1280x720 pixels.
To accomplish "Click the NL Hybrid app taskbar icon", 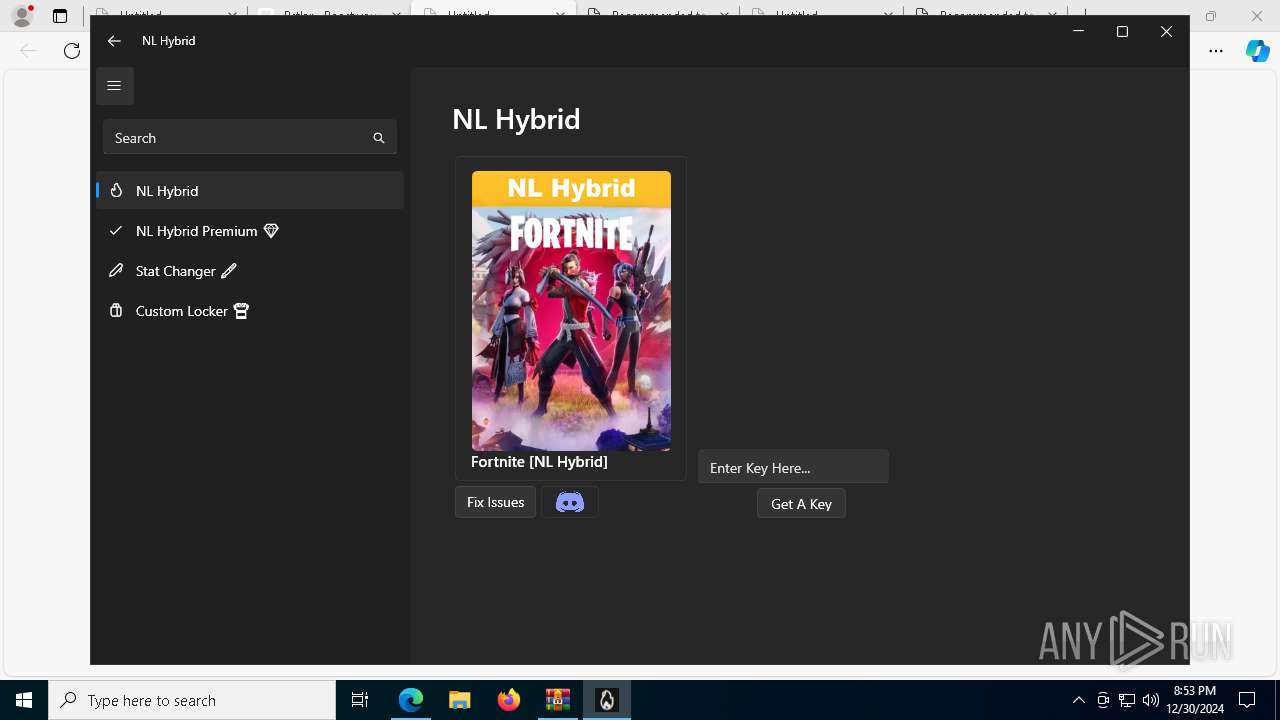I will coord(607,700).
